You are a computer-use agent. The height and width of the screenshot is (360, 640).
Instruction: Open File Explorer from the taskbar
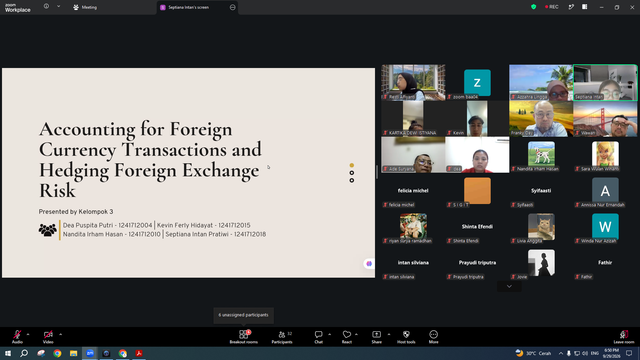click(73, 353)
